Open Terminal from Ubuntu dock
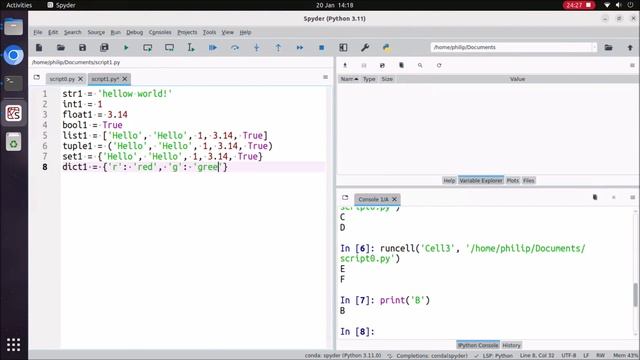Screen dimensions: 640x360 tap(13, 83)
